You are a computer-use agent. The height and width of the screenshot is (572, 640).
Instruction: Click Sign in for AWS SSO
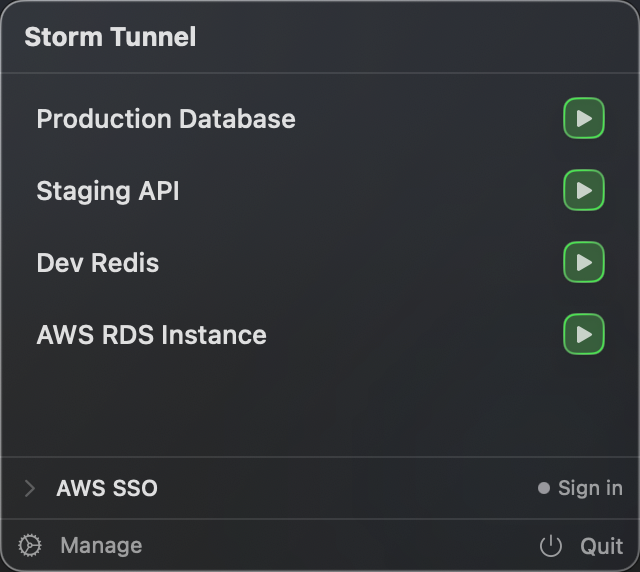(x=590, y=488)
